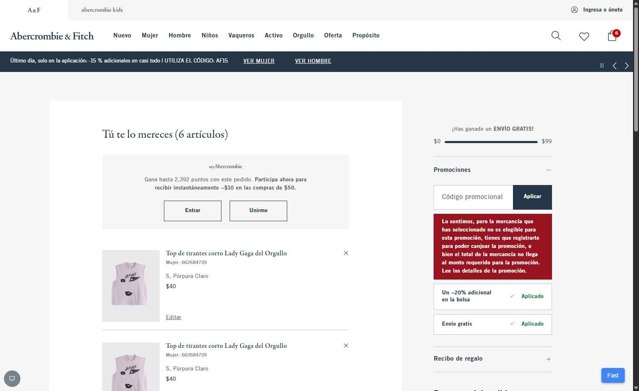Remove first Lady Gaga top with X
The image size is (639, 391).
[346, 253]
